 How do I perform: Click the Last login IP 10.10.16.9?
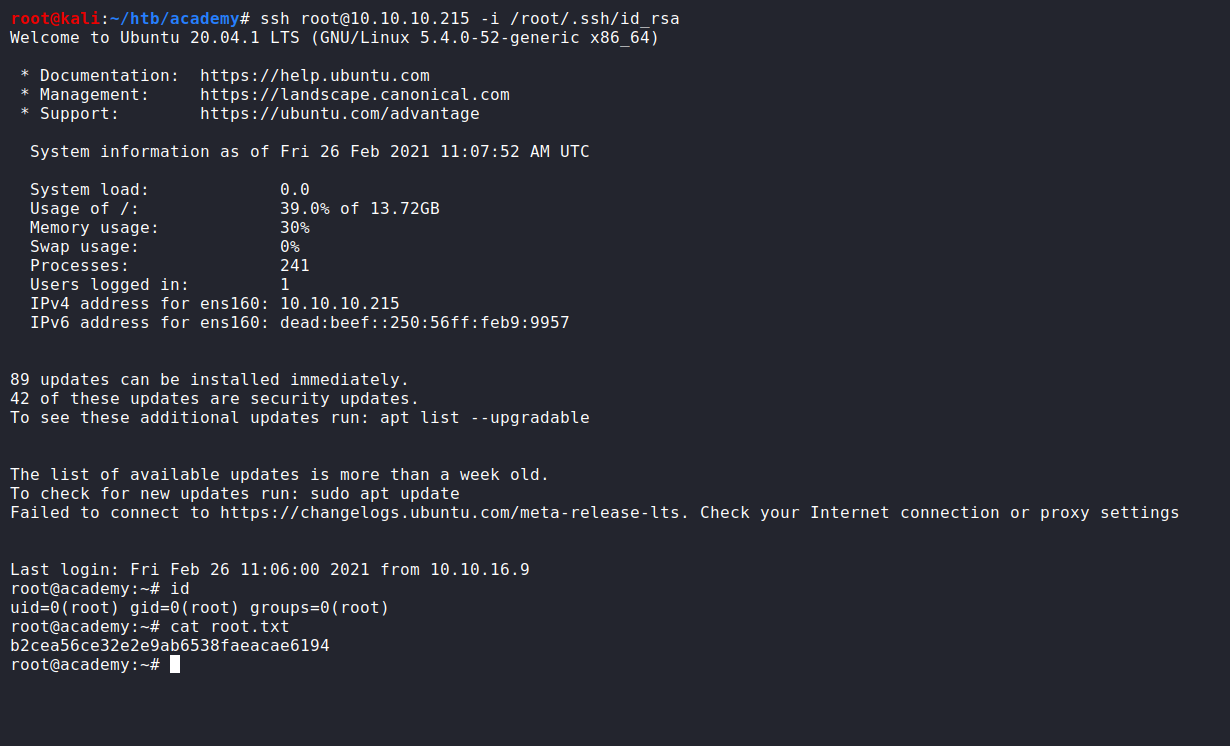coord(480,570)
